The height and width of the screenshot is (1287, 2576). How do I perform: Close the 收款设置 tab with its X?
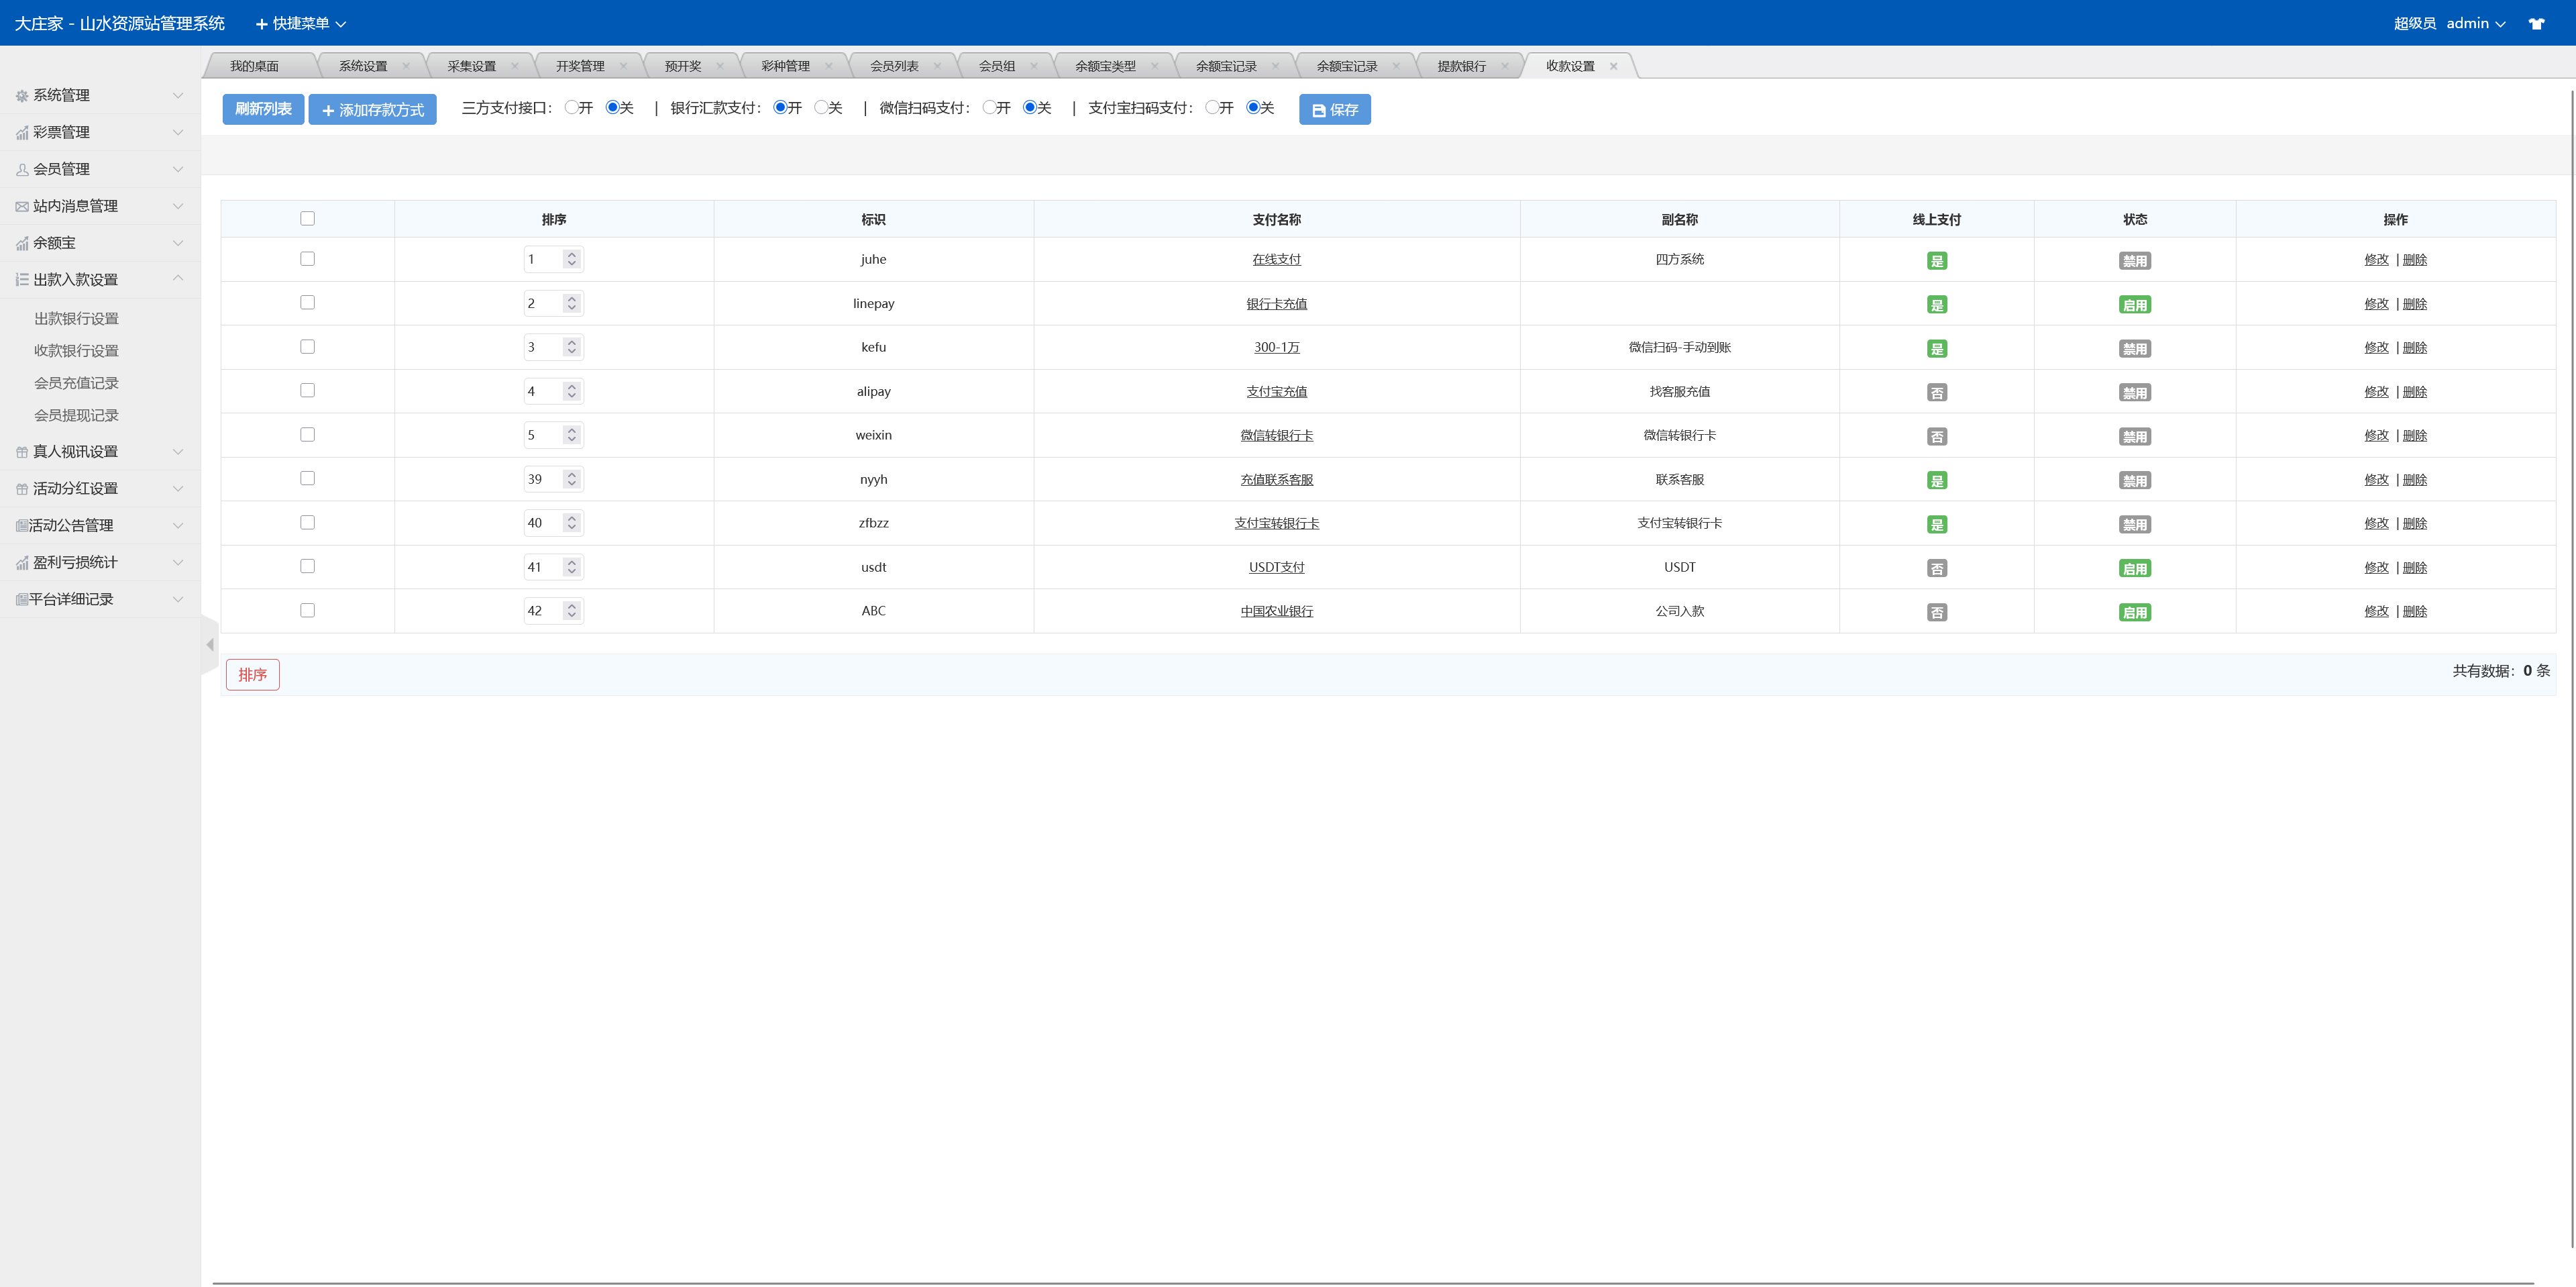coord(1613,66)
